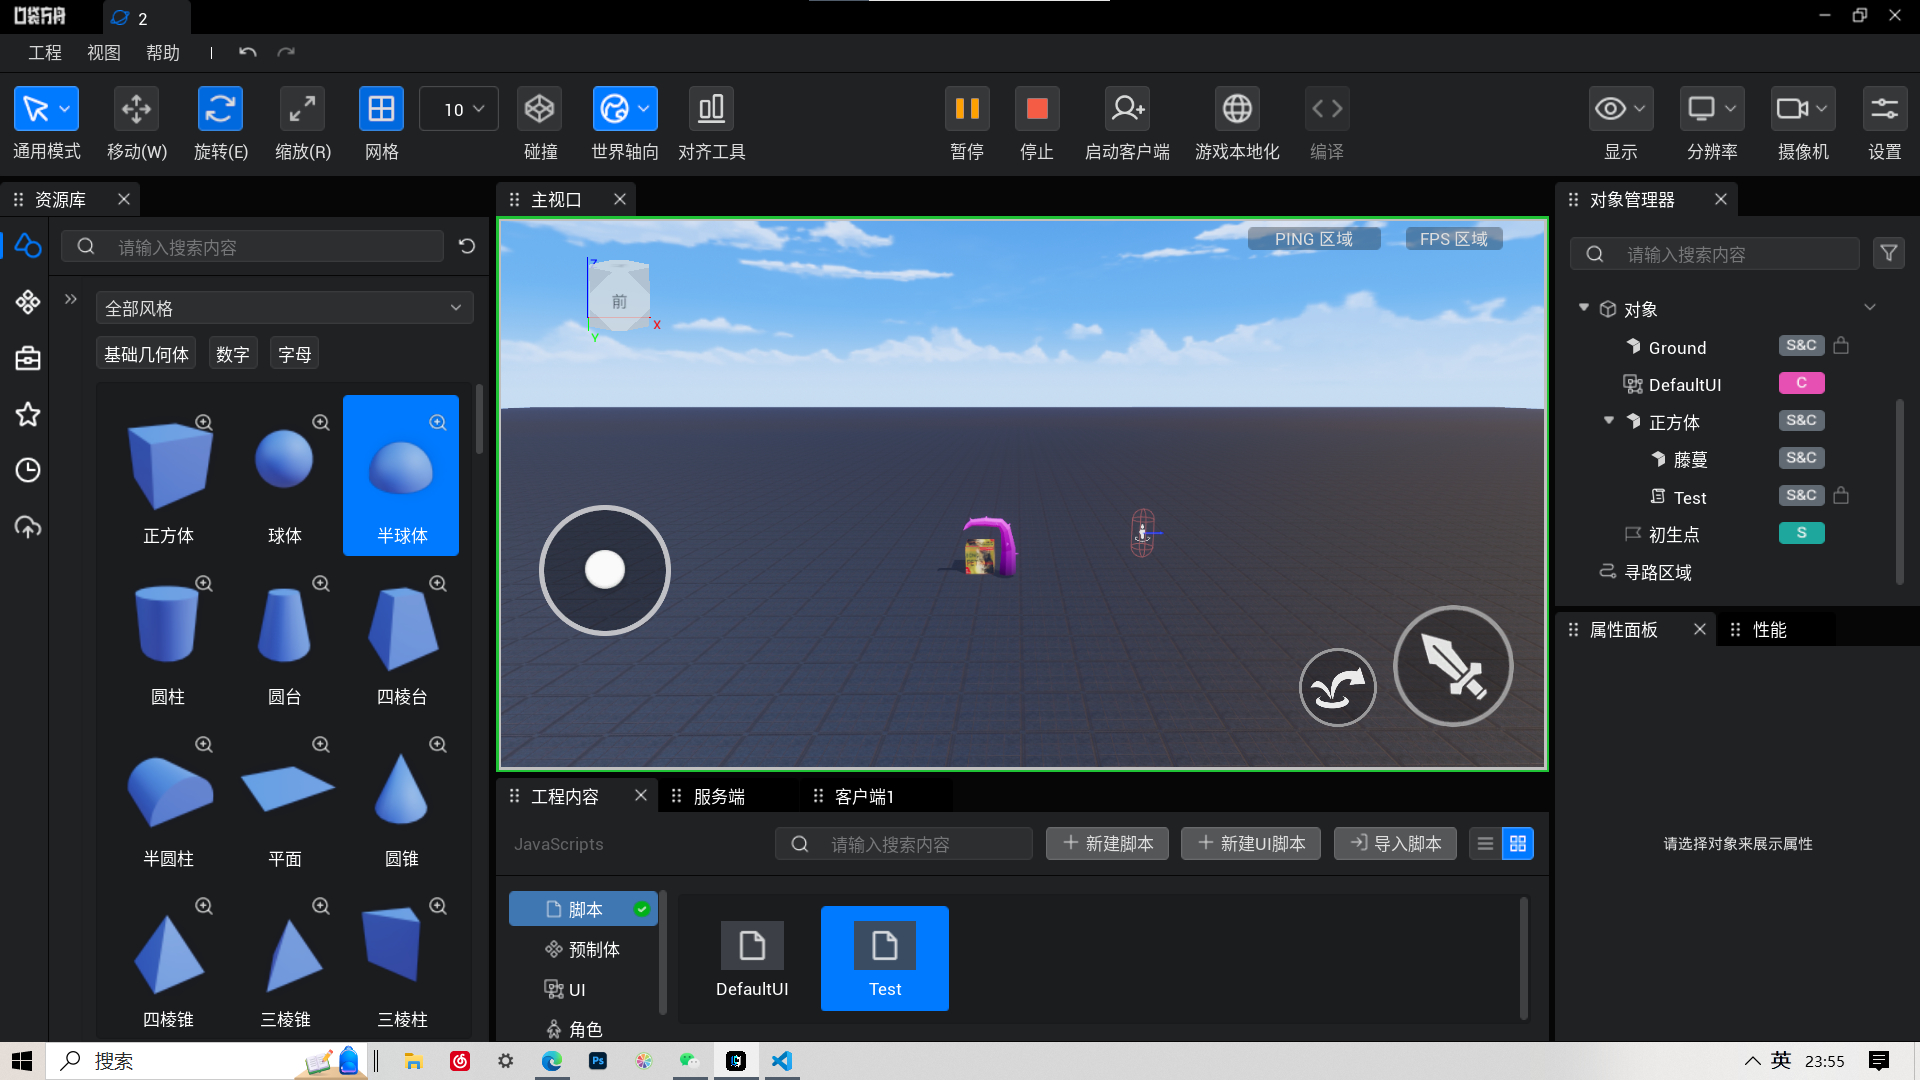
Task: Open the resolution dropdown
Action: pyautogui.click(x=1712, y=109)
